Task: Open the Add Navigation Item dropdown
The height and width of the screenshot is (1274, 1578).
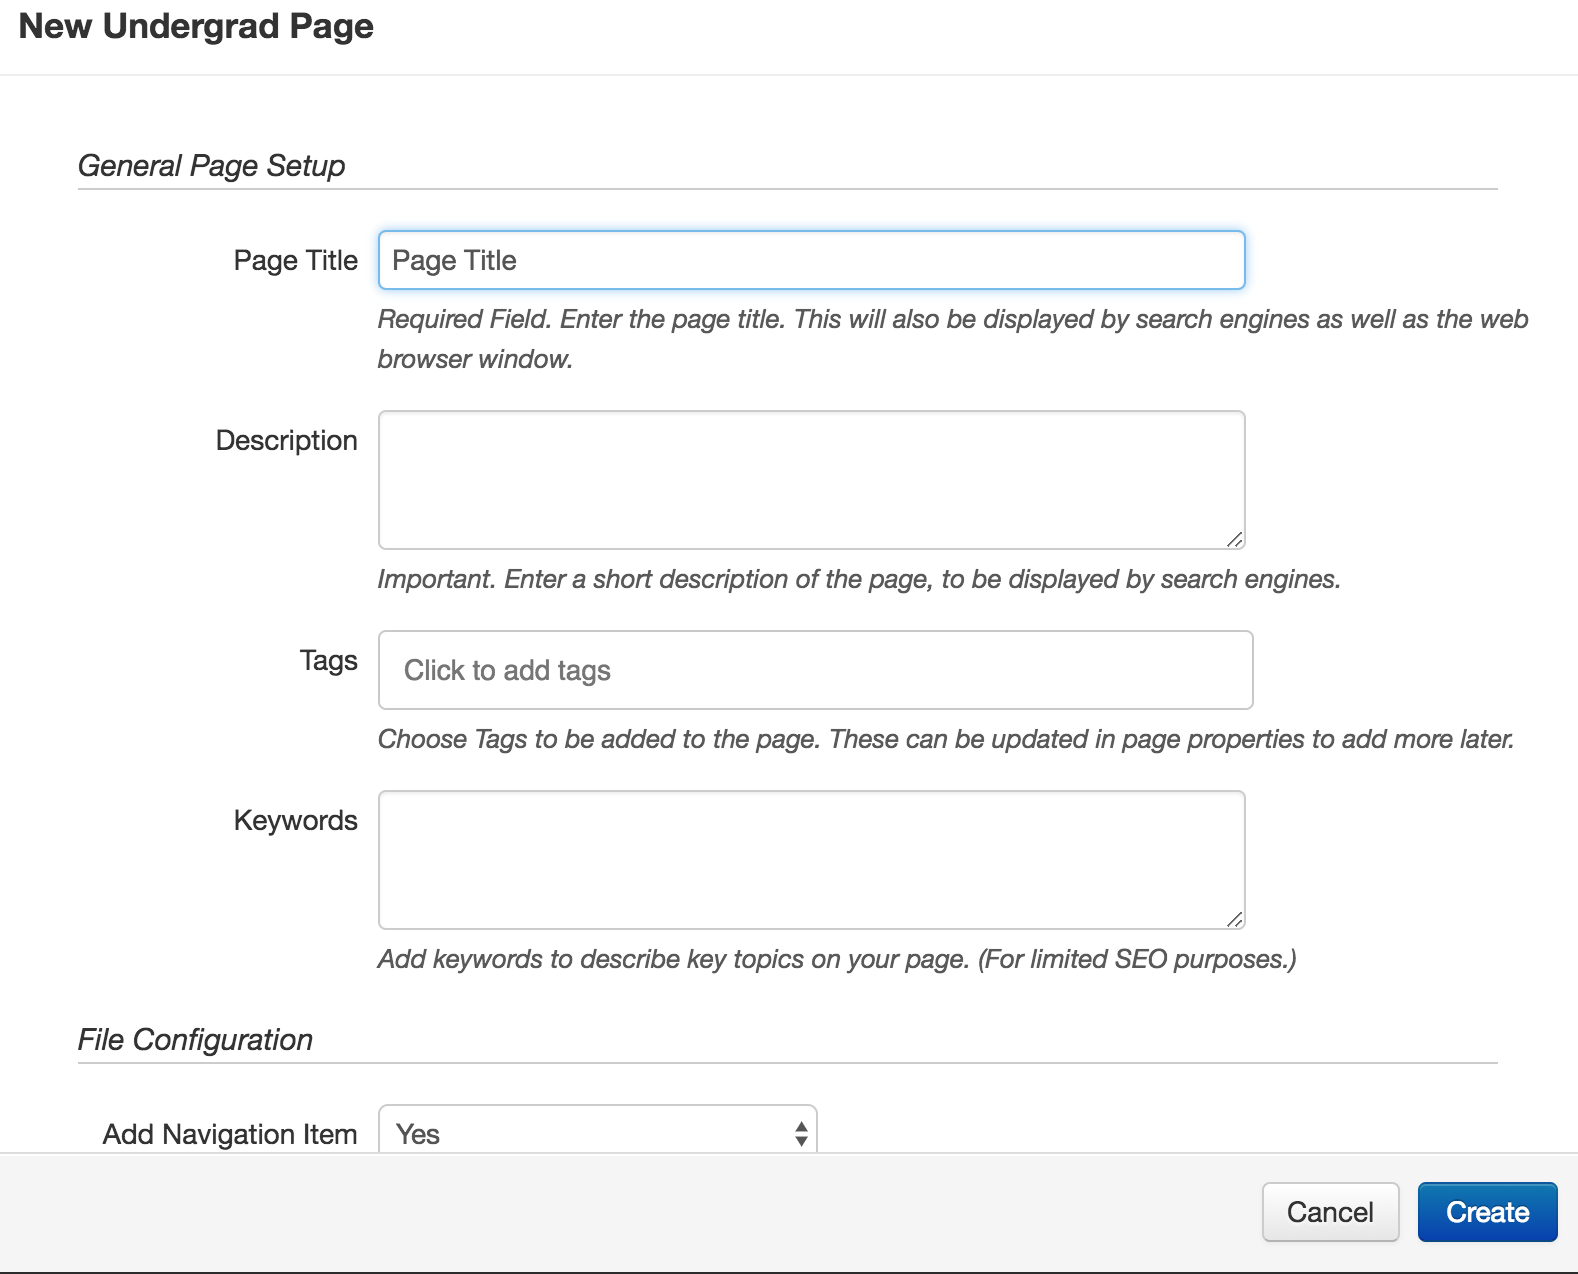Action: (x=597, y=1133)
